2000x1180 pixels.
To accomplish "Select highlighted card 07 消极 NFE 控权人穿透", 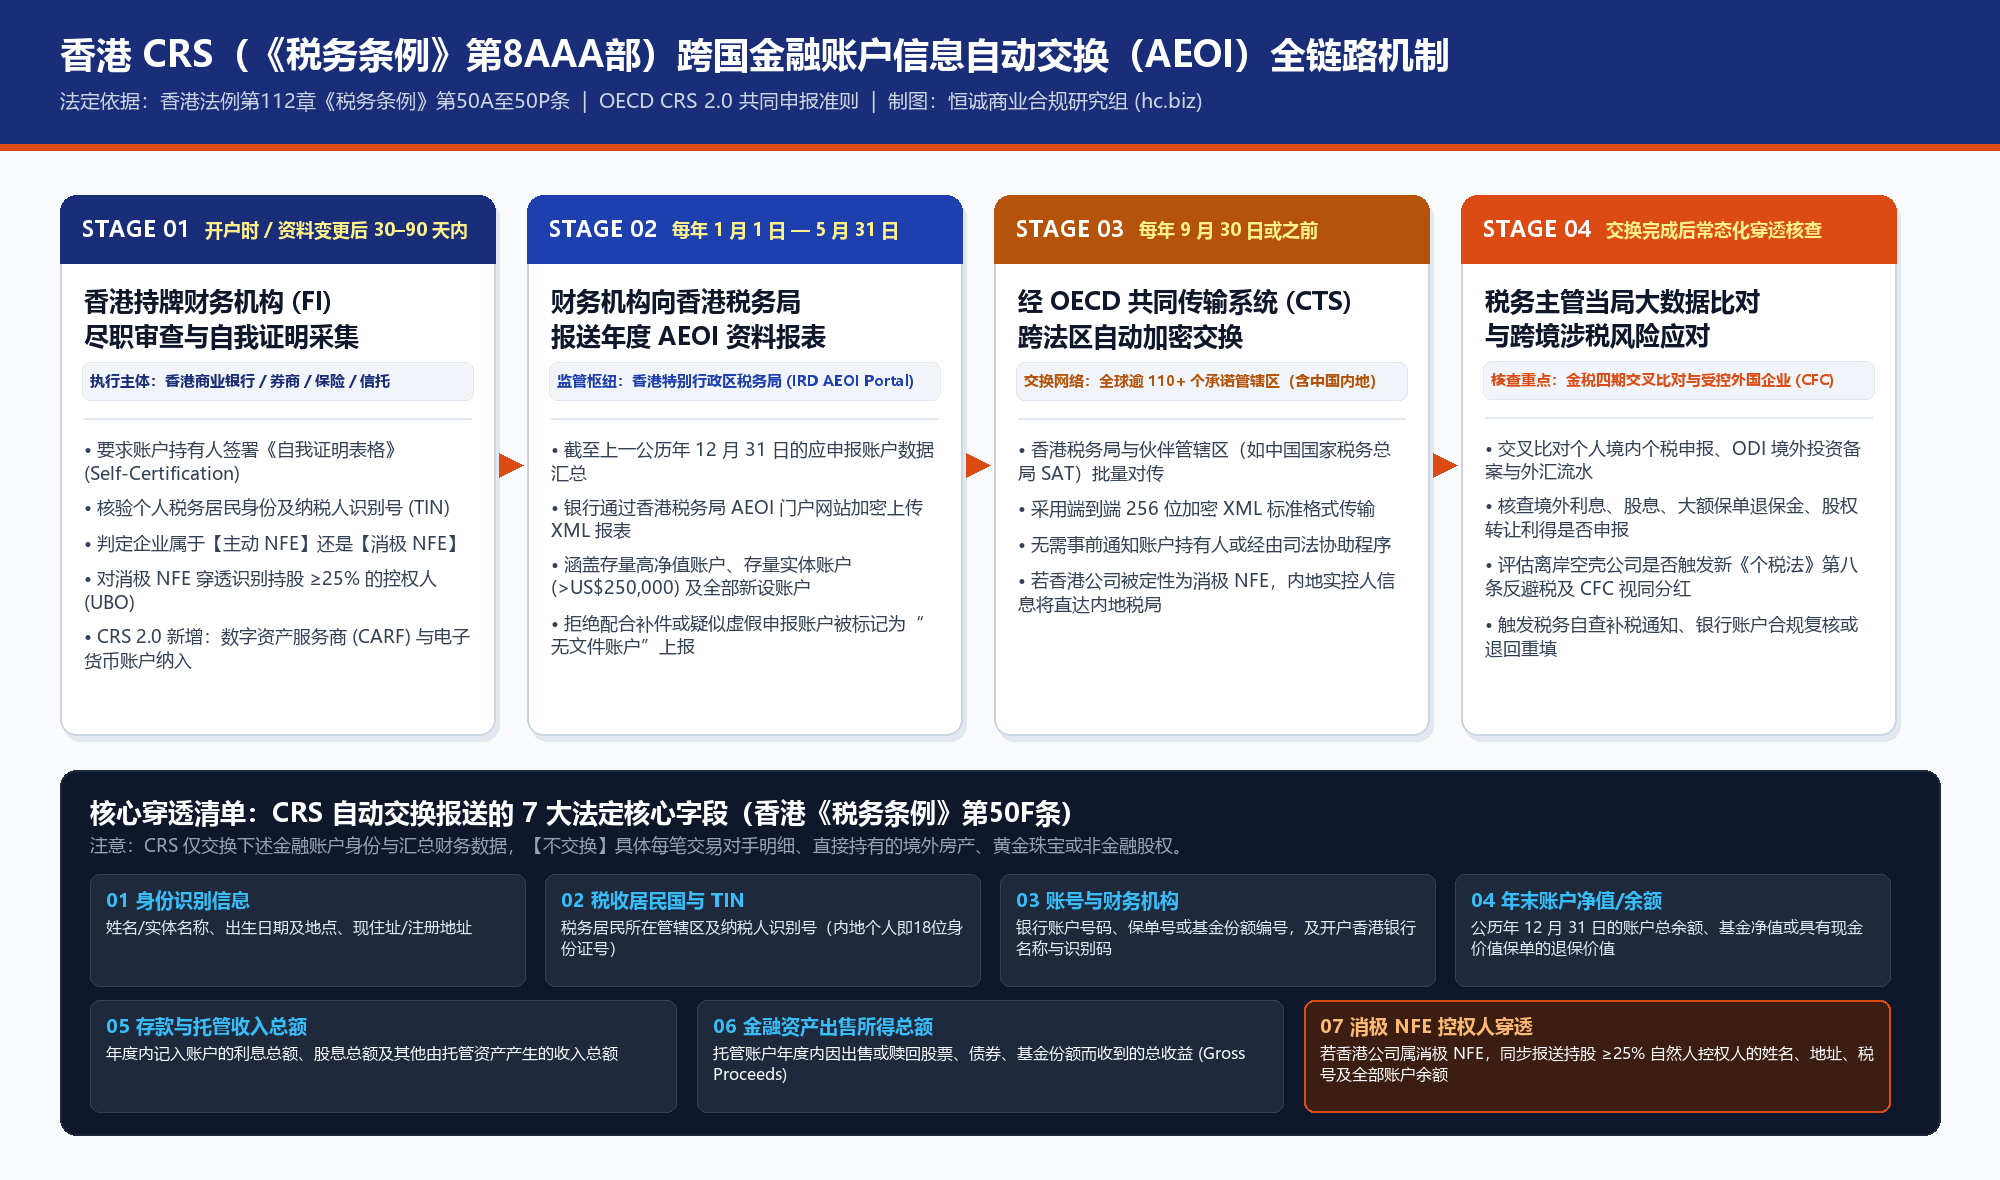I will tap(1597, 1056).
